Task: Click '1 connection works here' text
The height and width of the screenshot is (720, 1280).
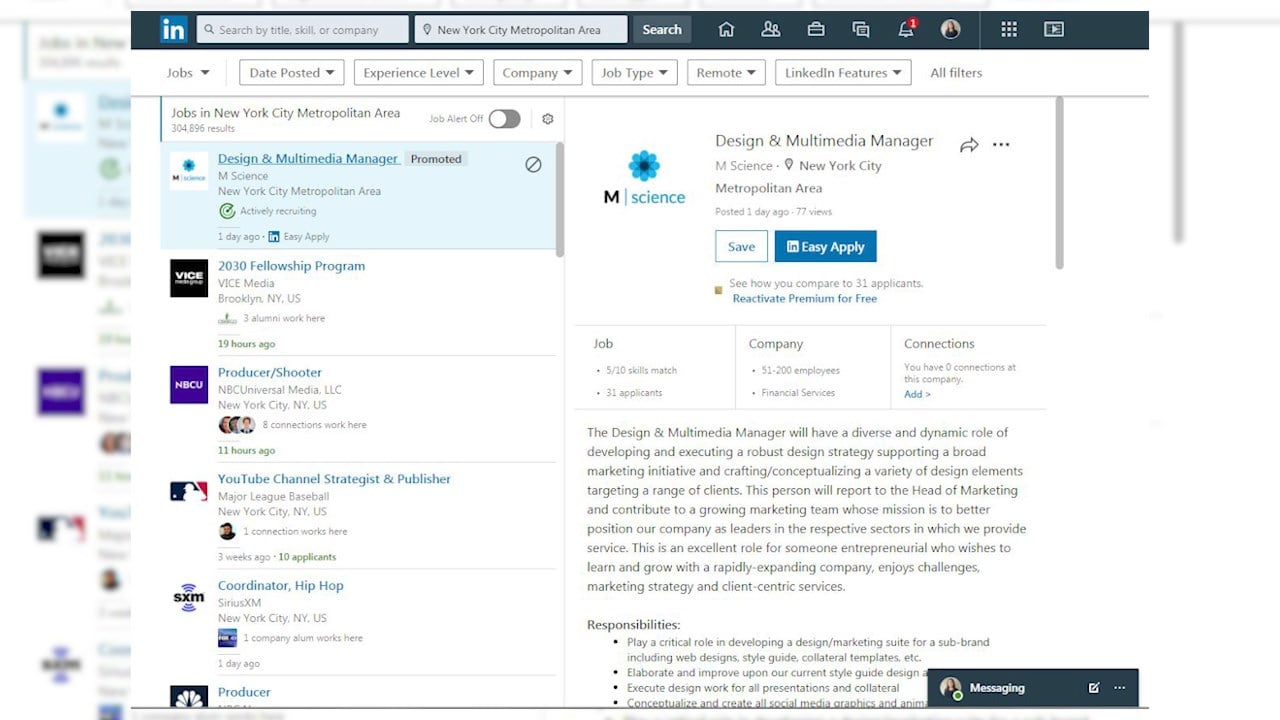Action: [x=295, y=531]
